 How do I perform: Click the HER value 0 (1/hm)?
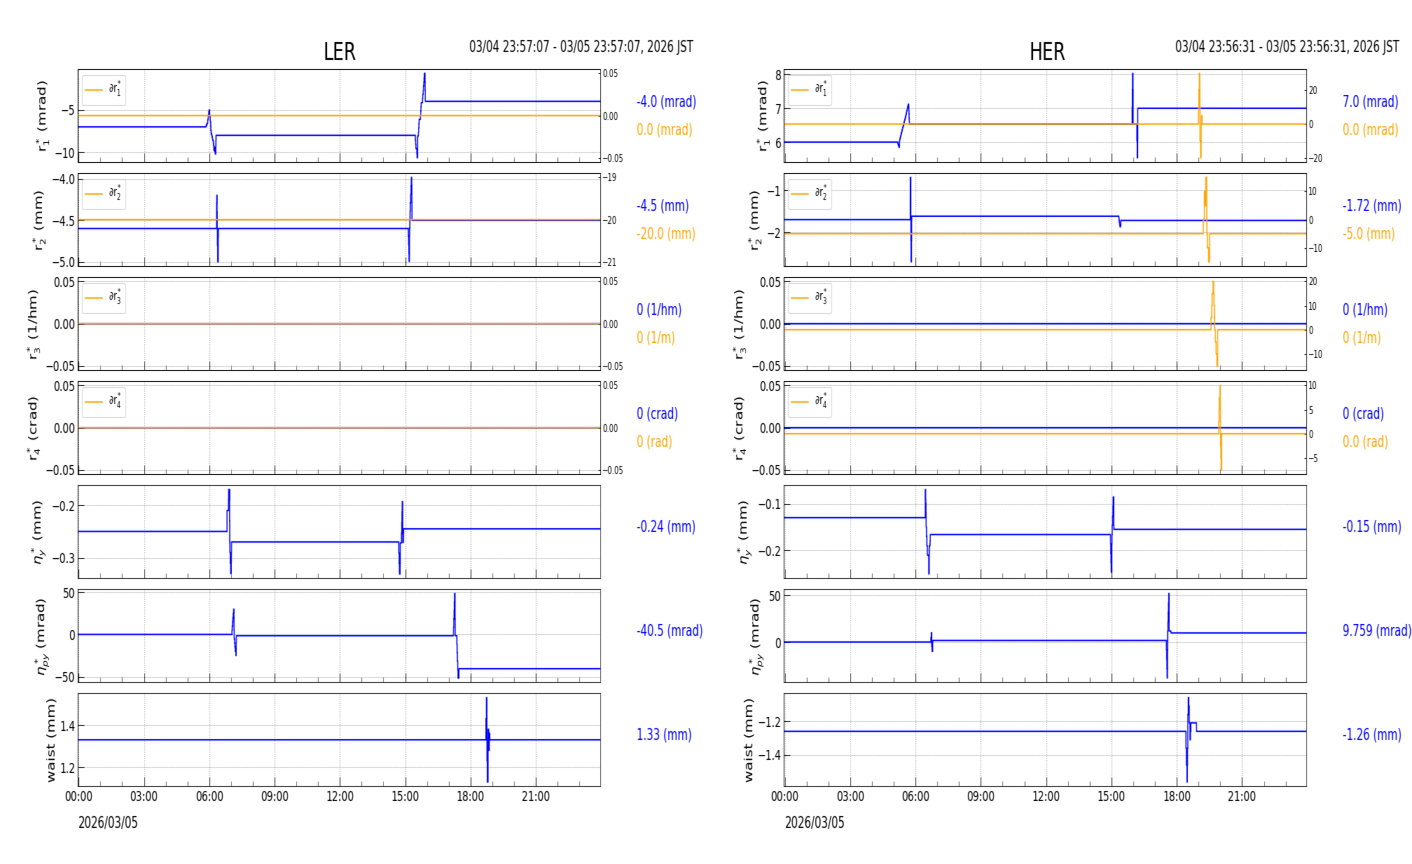point(1365,310)
